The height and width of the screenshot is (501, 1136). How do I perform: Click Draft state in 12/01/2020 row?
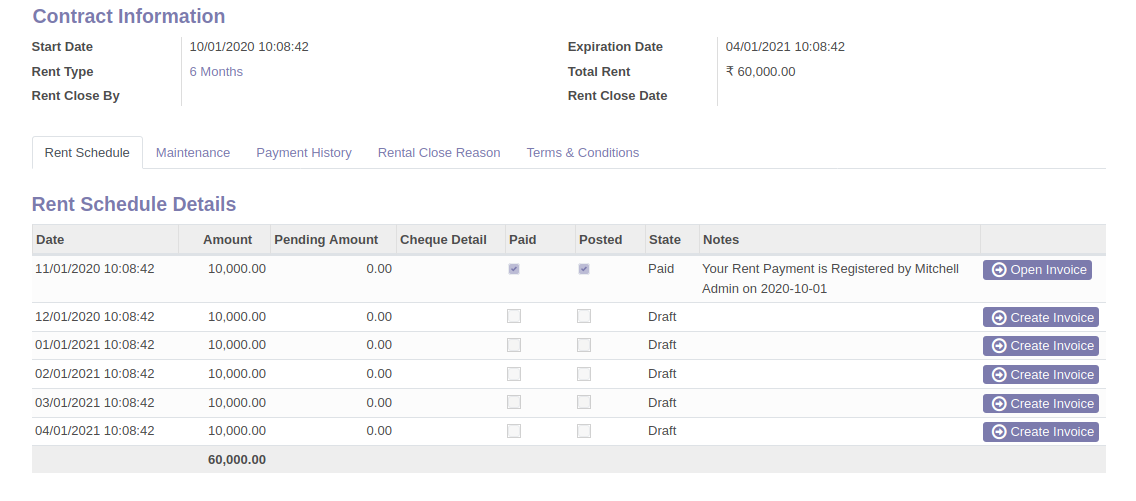click(x=662, y=316)
